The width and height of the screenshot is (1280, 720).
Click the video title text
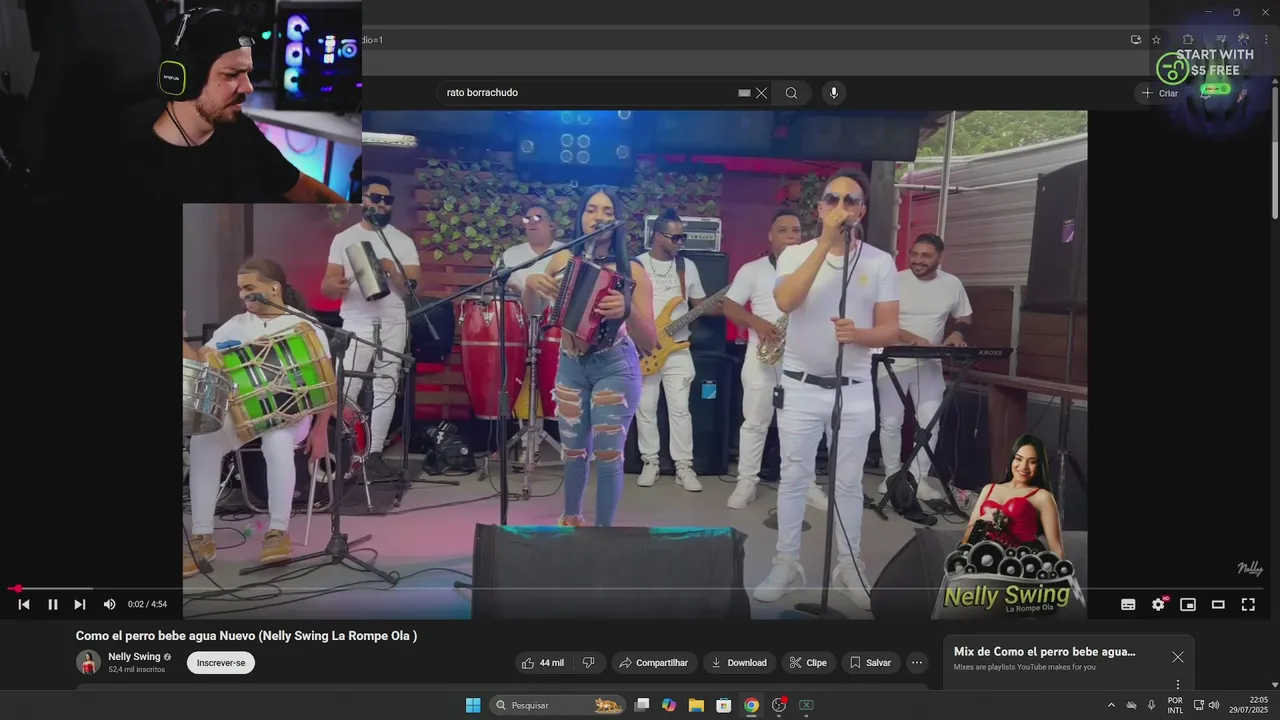coord(246,636)
